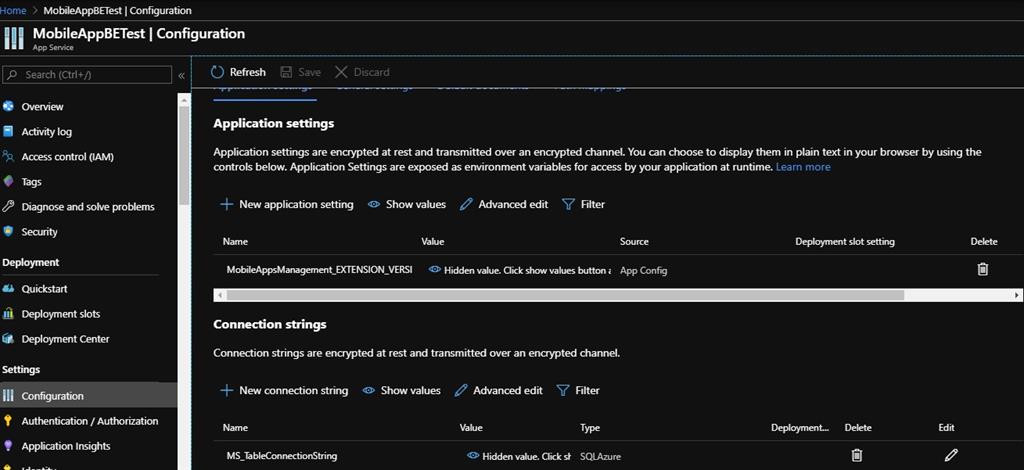The width and height of the screenshot is (1024, 470).
Task: Reveal hidden value of MS_TableConnectionString
Action: [x=473, y=456]
